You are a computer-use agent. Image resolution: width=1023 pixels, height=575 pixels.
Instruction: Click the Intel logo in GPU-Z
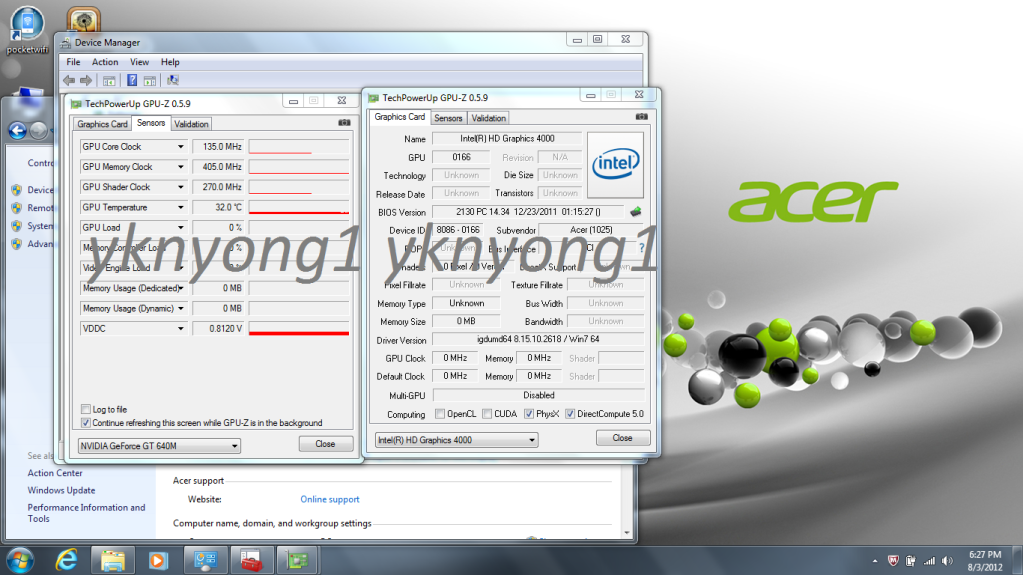click(615, 165)
